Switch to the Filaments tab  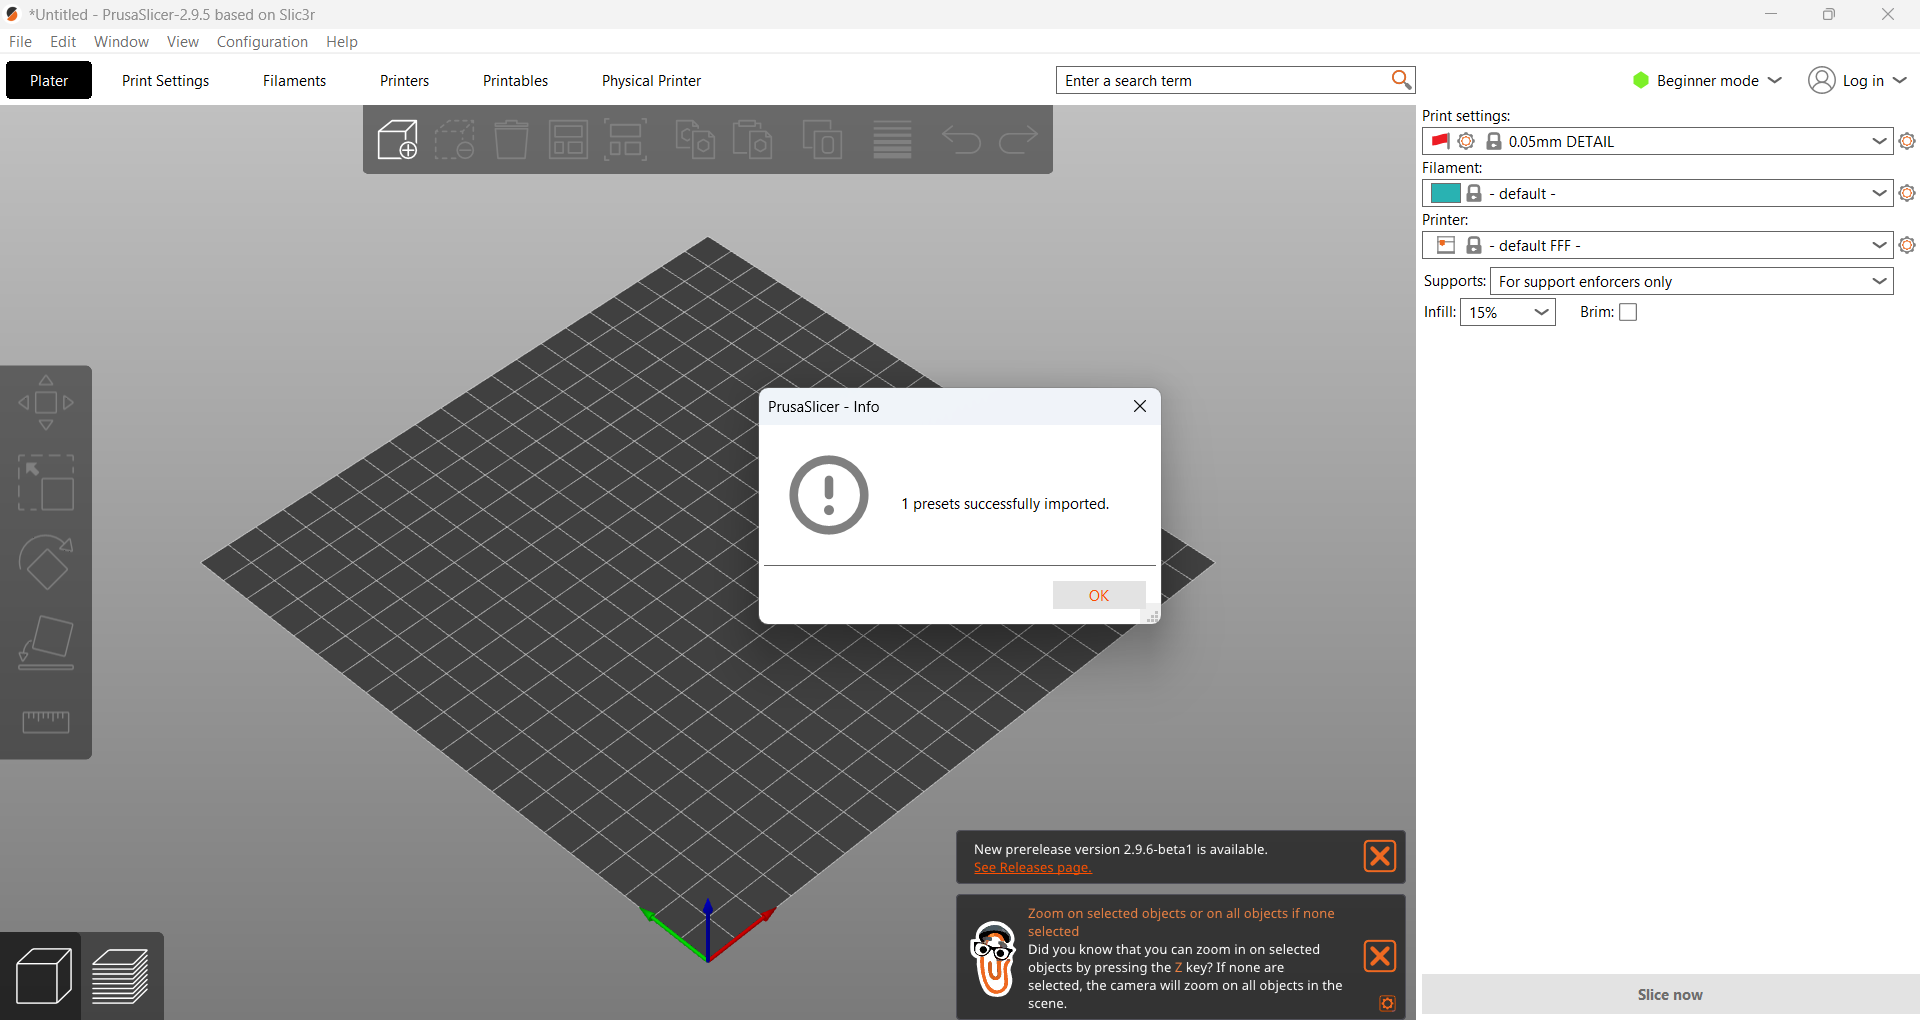294,80
